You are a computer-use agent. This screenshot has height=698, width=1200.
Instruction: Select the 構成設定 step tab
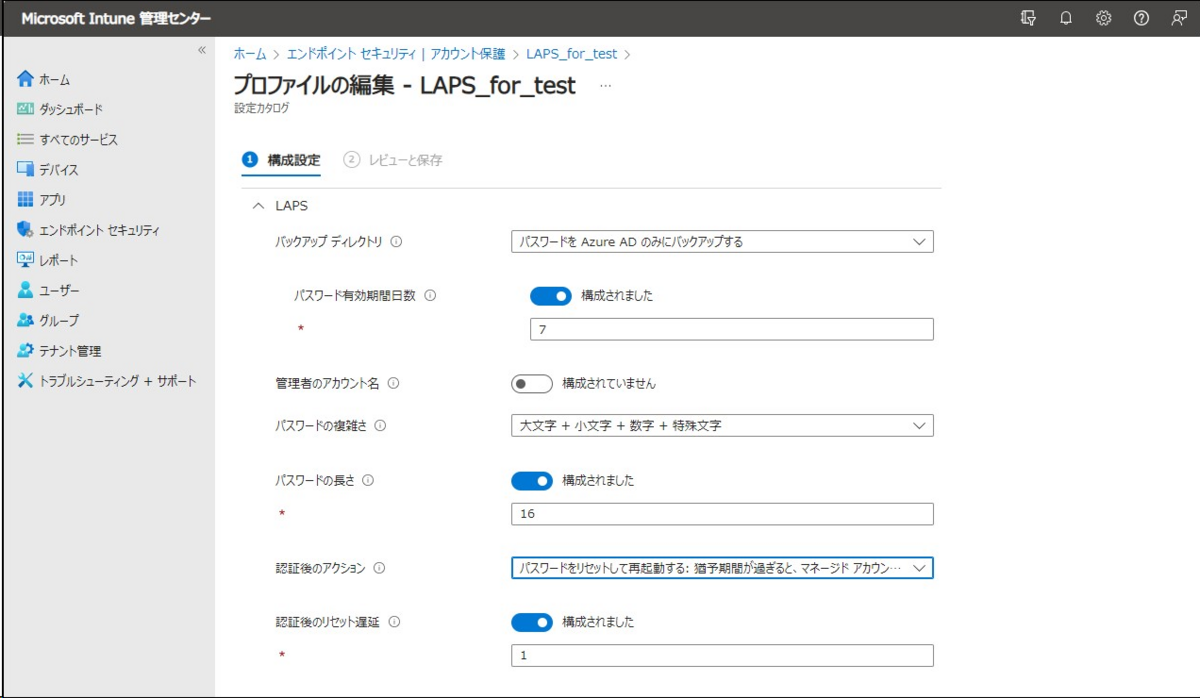282,160
